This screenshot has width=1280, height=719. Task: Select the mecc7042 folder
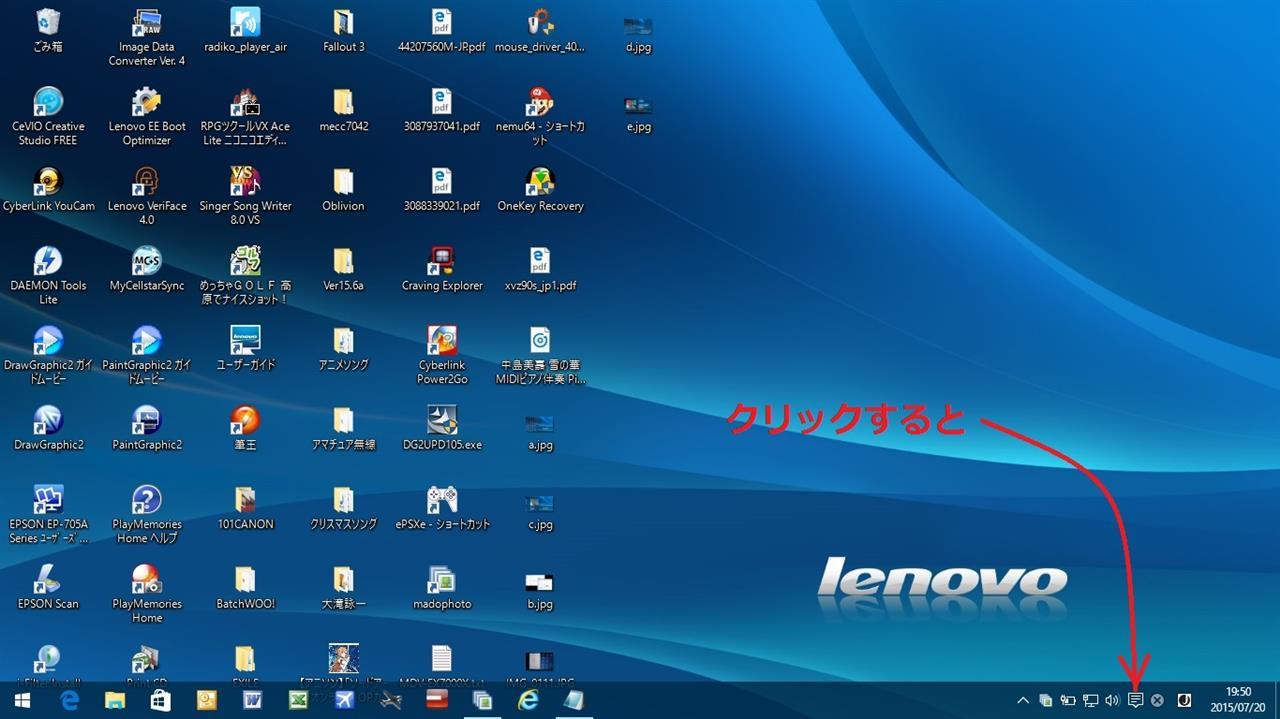343,110
